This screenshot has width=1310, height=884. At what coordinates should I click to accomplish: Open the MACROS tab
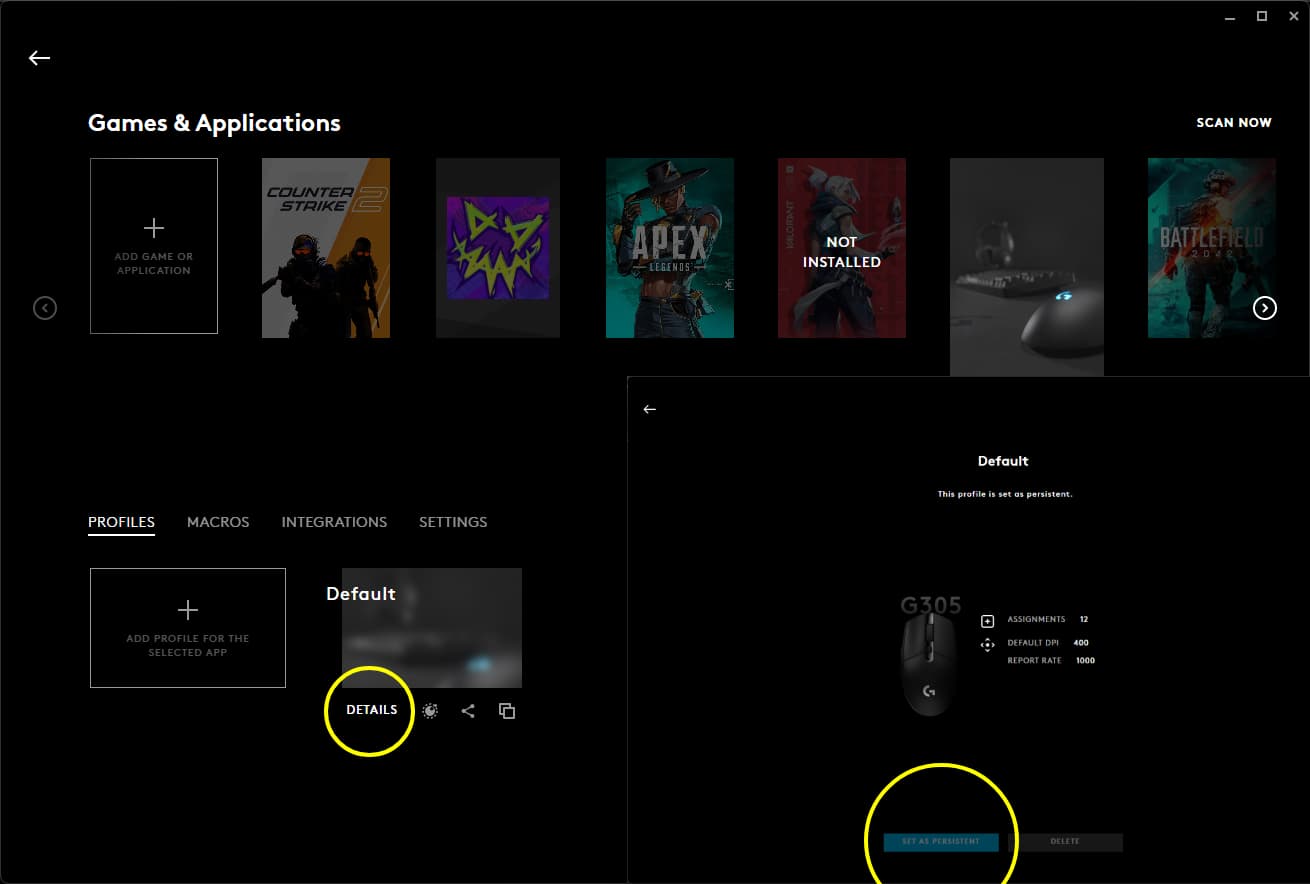(x=218, y=522)
